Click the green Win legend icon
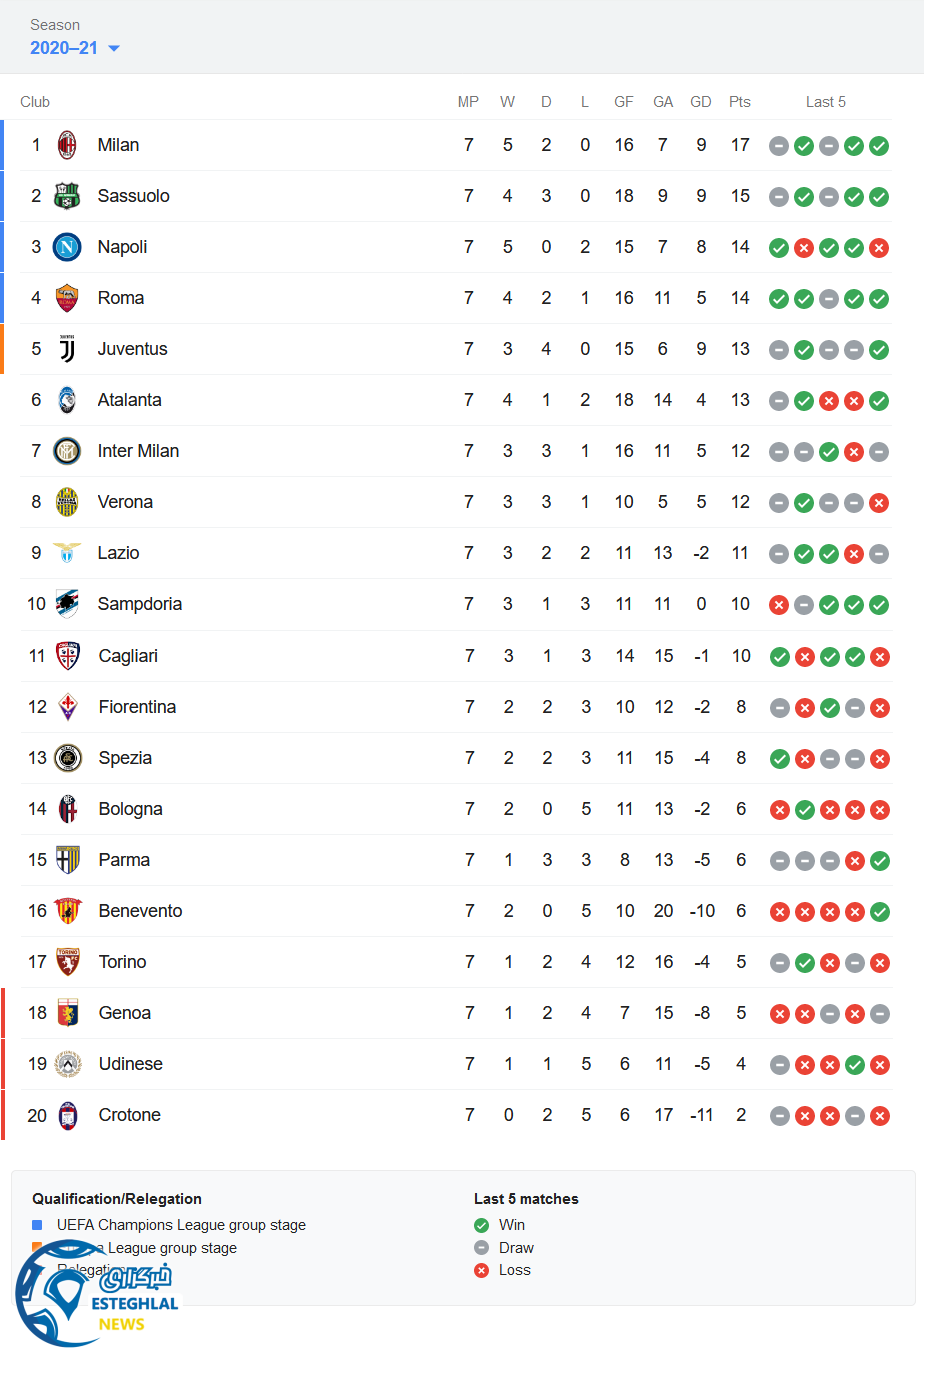The image size is (925, 1374). coord(482,1225)
